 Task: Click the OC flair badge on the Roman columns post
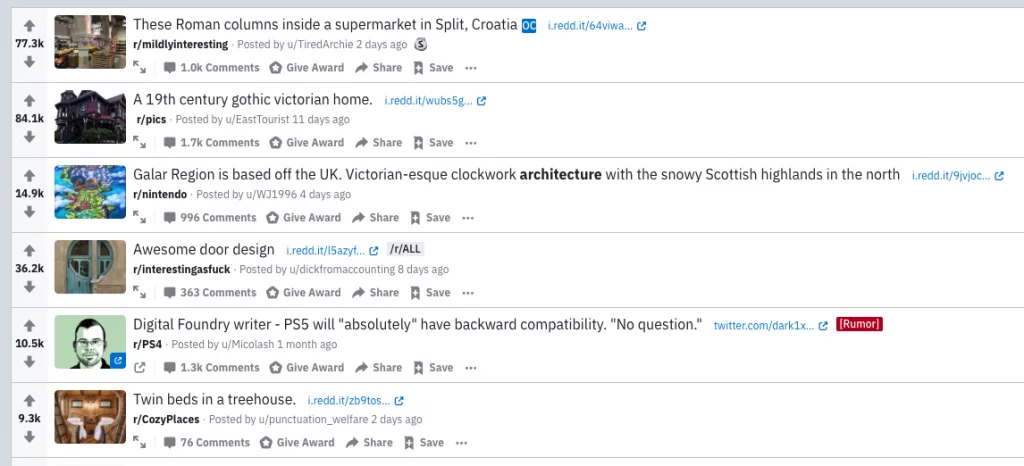point(529,24)
